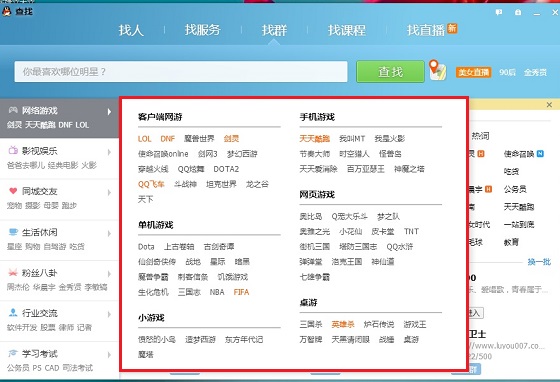Click the lock icon in title bar
The width and height of the screenshot is (560, 382).
[518, 12]
